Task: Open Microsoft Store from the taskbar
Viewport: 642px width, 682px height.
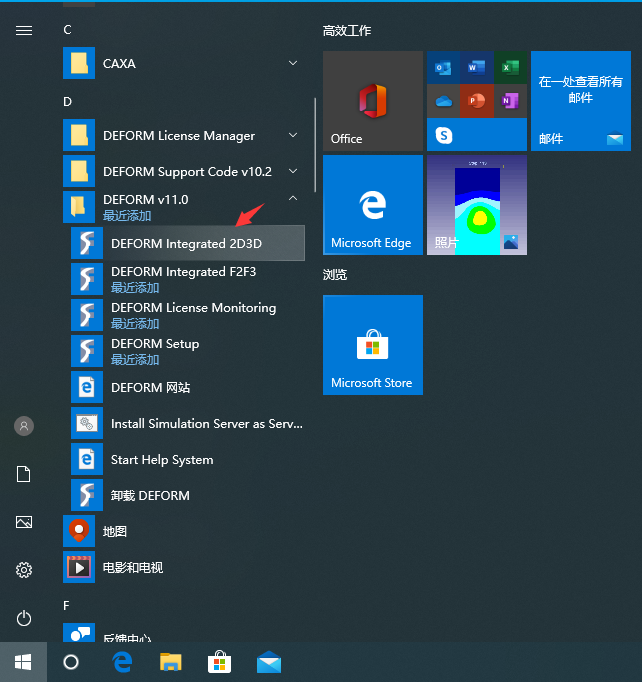Action: pos(219,662)
